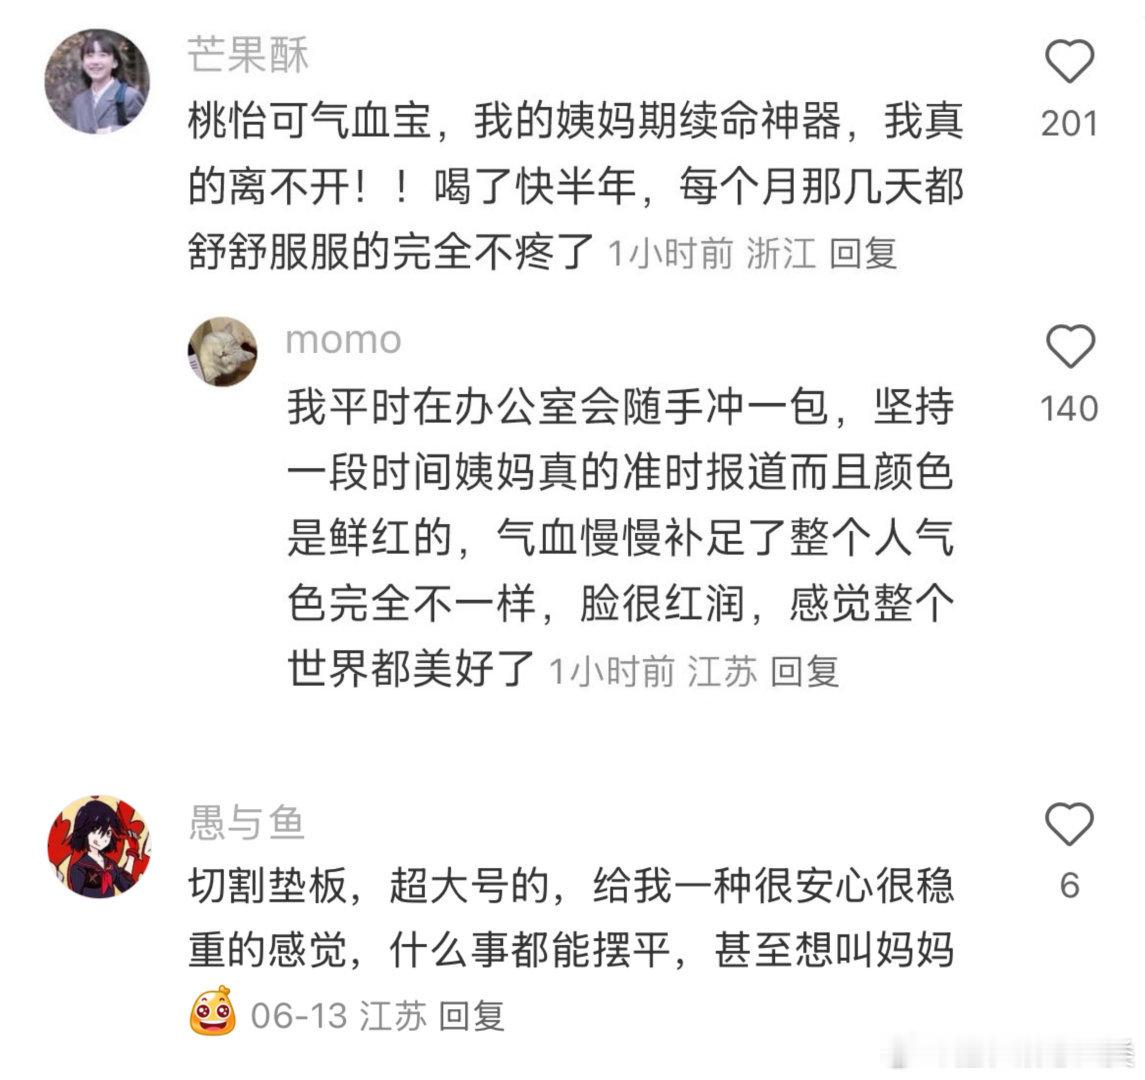1145x1080 pixels.
Task: Like 愚与鱼's comment with heart icon
Action: [1070, 824]
